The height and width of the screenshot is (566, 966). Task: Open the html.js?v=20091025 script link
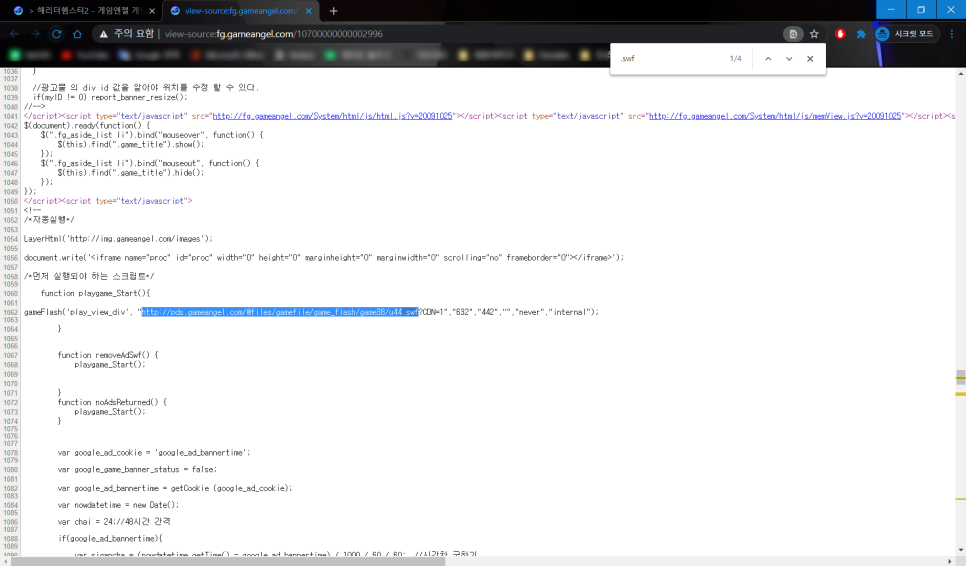coord(332,116)
